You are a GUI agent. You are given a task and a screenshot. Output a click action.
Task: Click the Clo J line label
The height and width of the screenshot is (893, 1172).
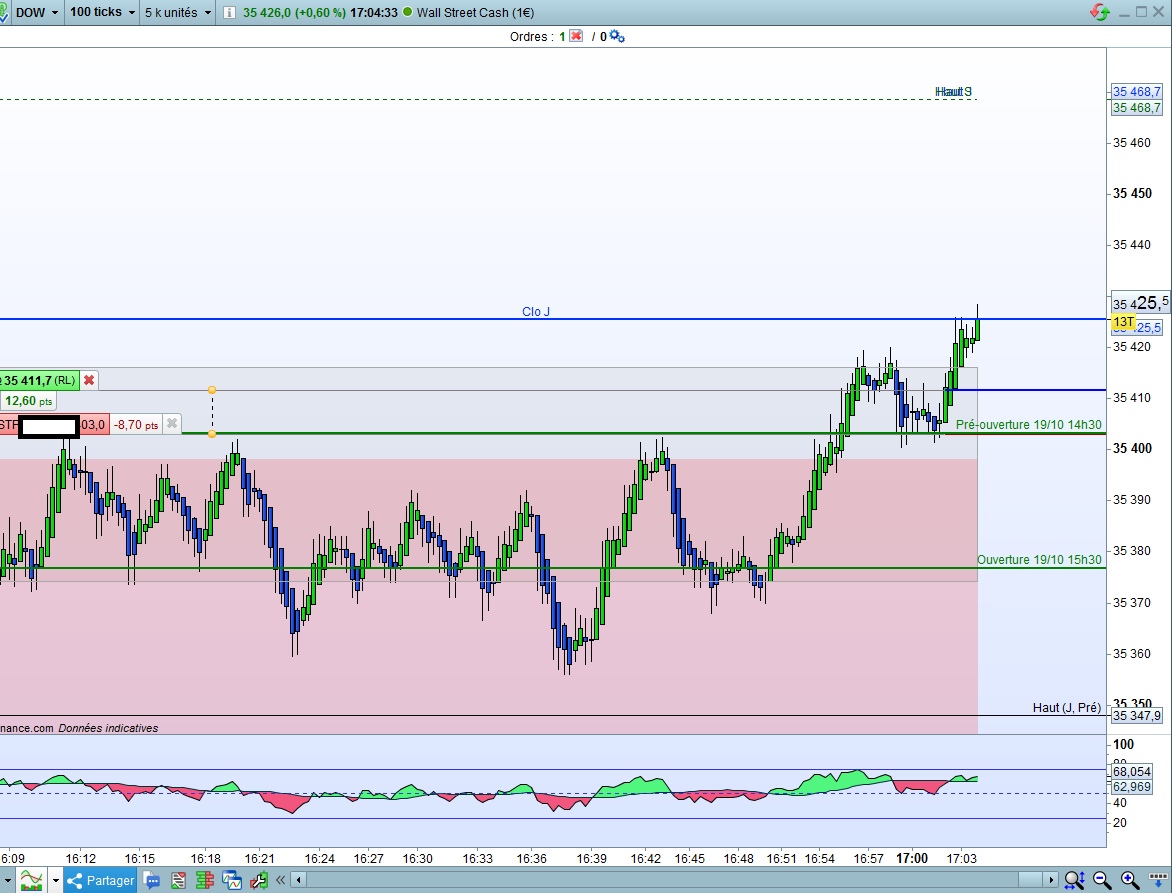[536, 312]
